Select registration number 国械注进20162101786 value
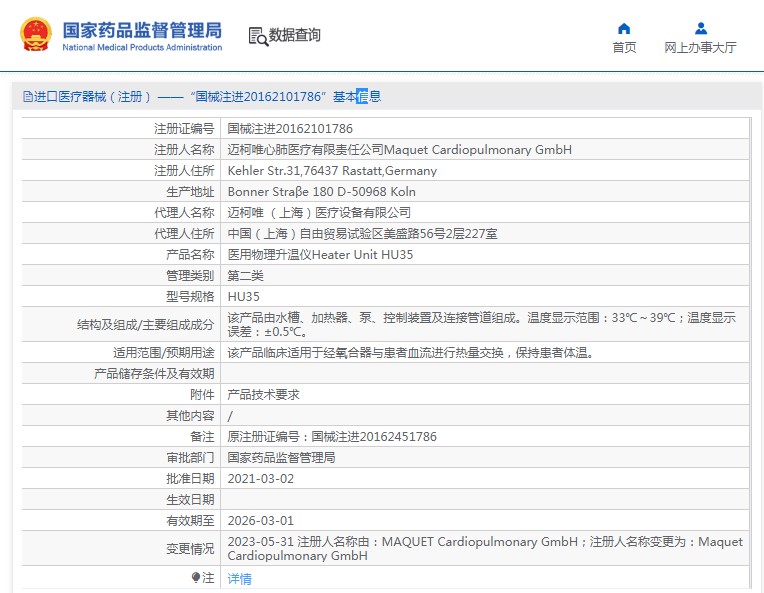 [290, 129]
